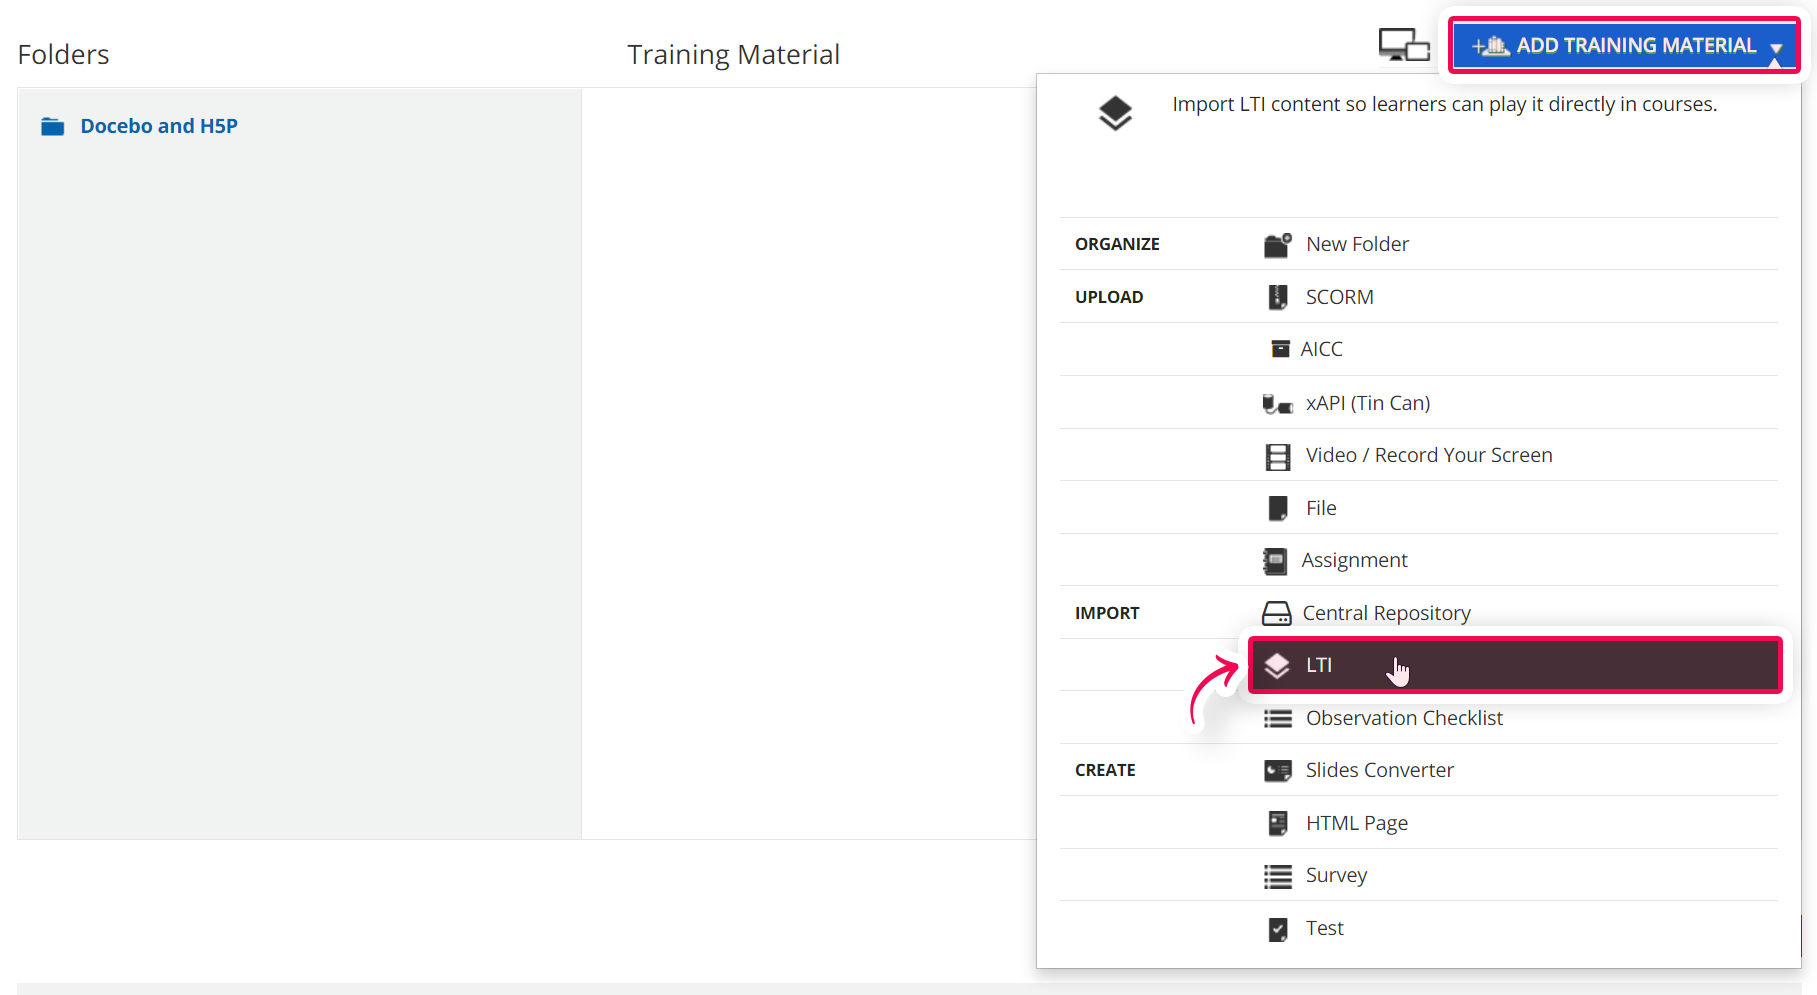Click the LTI layers icon in the menu
1817x995 pixels.
click(1277, 666)
